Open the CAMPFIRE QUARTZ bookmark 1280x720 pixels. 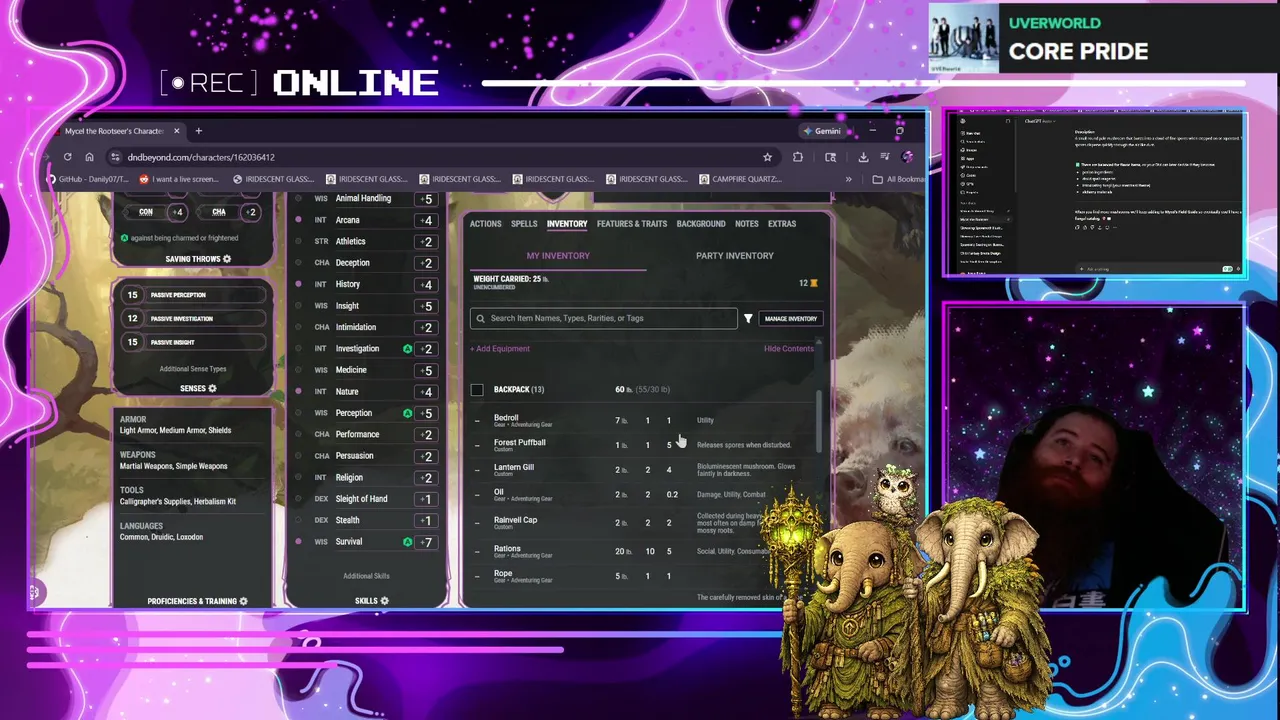(740, 179)
